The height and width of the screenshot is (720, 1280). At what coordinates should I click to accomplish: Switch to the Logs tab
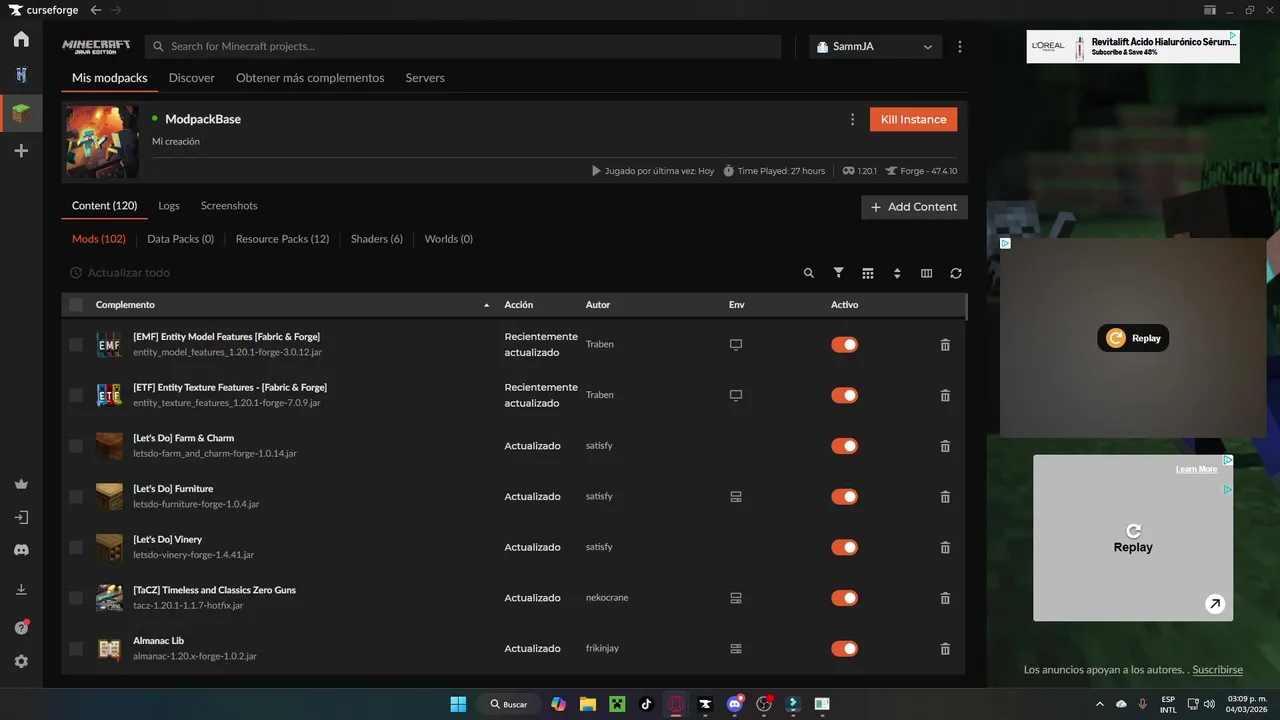click(169, 206)
